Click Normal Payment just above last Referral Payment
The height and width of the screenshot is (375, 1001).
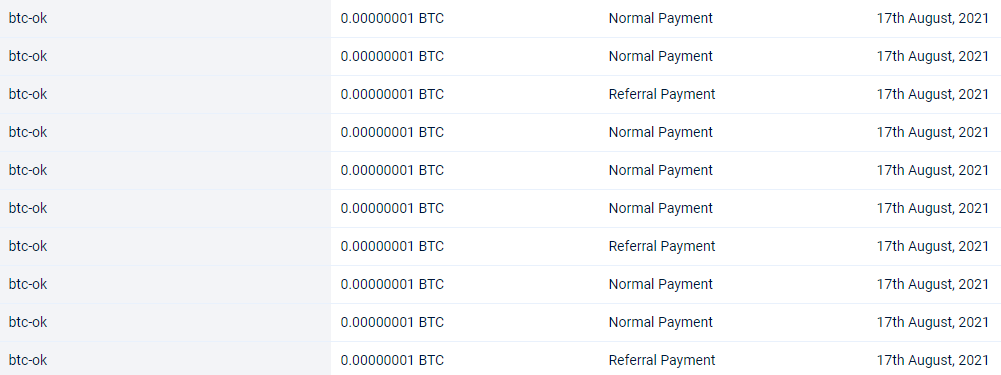pyautogui.click(x=661, y=322)
